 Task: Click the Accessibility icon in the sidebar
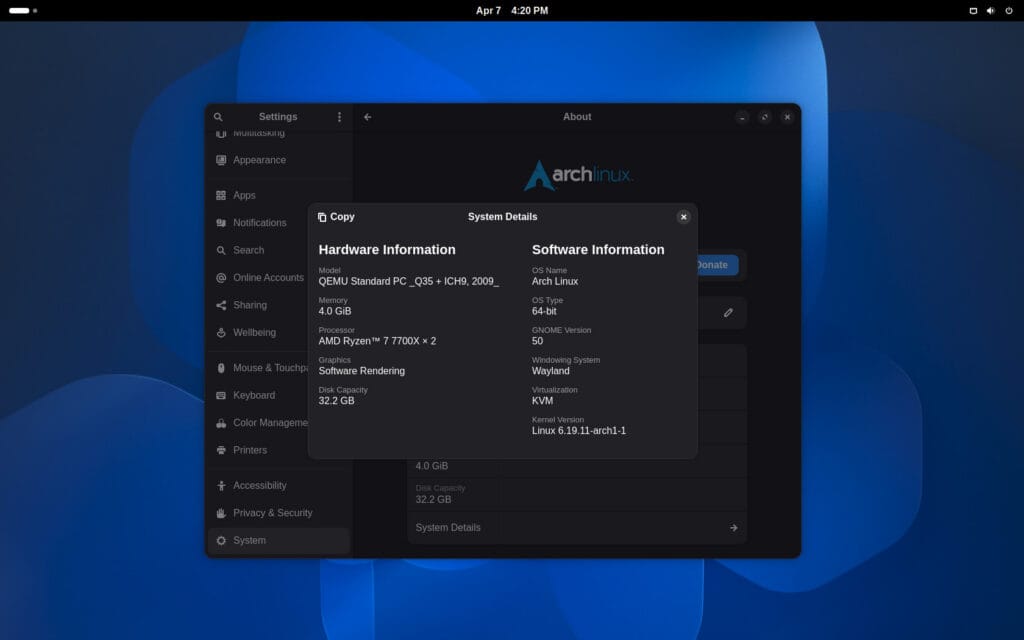click(x=221, y=485)
